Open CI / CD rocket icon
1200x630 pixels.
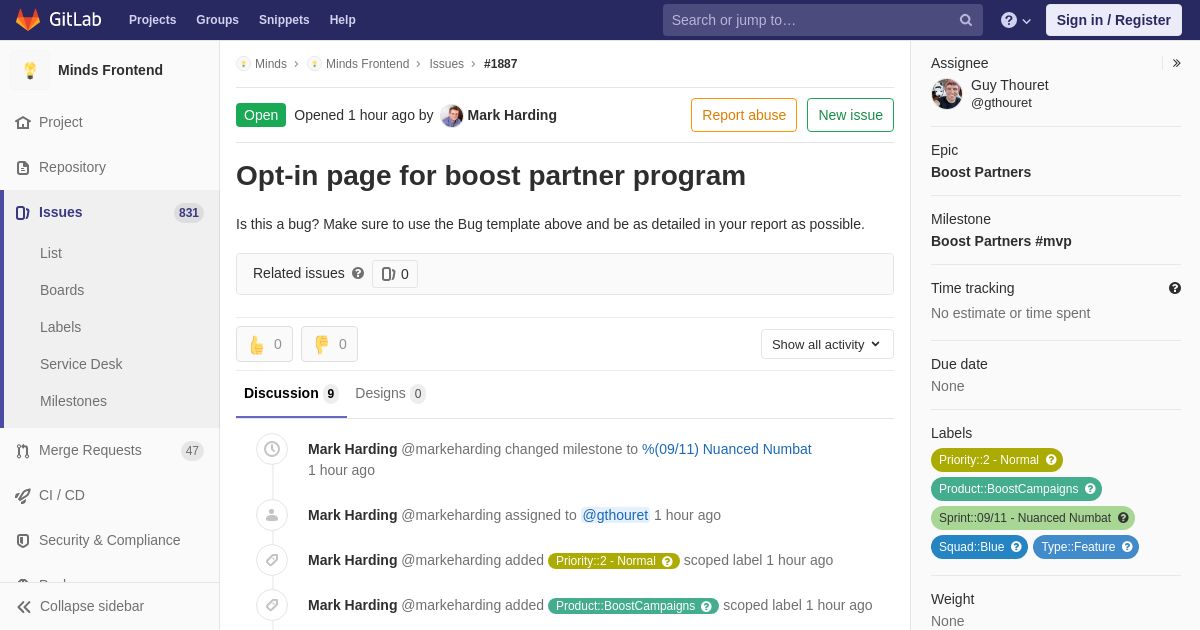[23, 495]
